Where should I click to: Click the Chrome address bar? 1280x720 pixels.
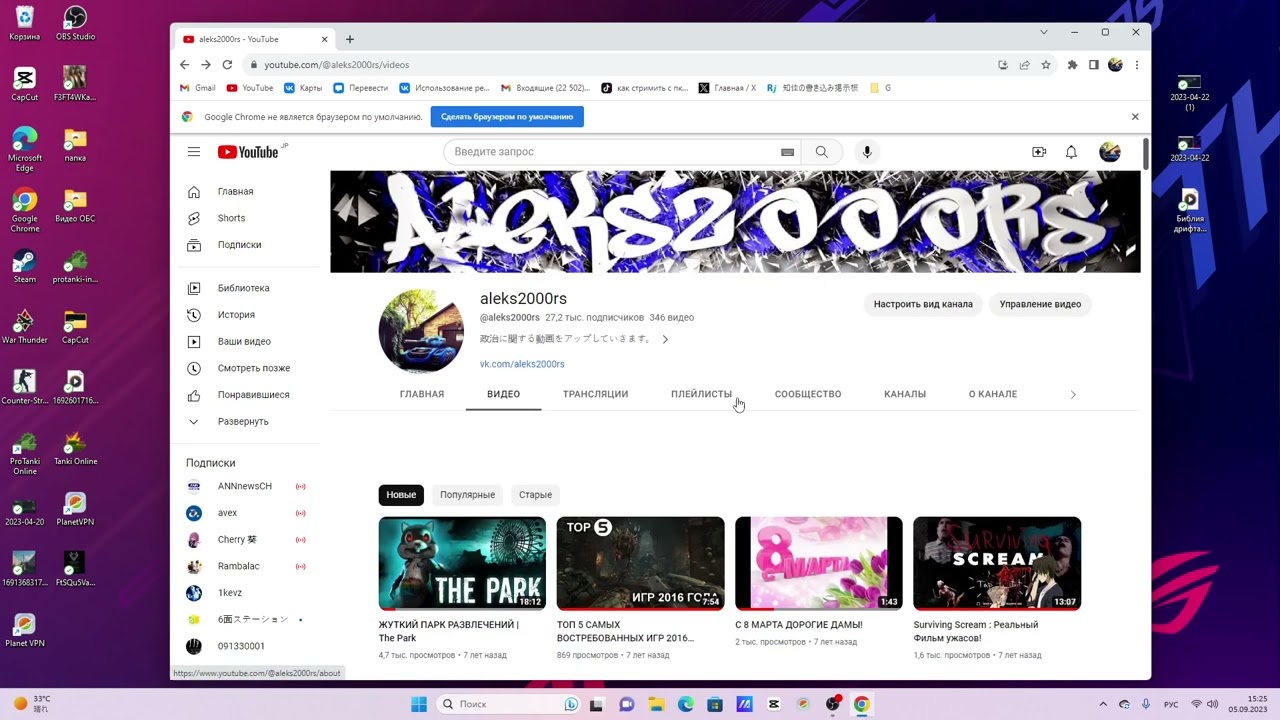pos(620,65)
